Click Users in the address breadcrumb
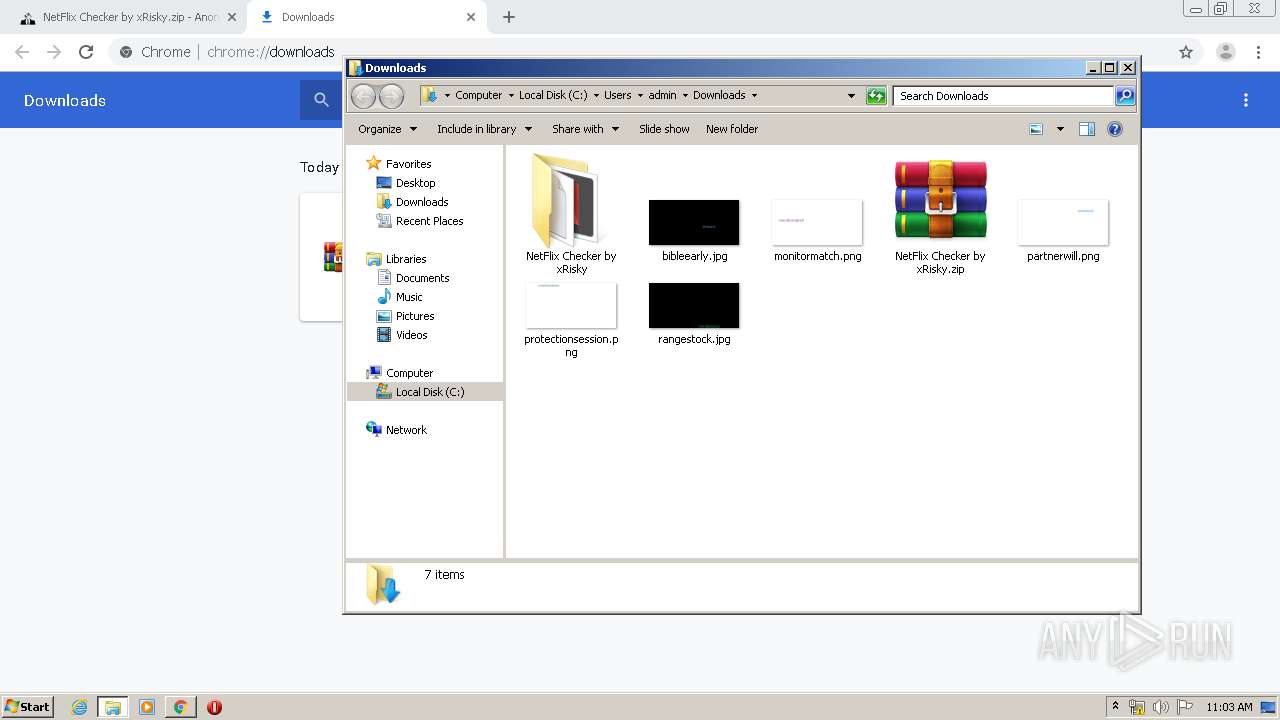The image size is (1280, 720). (x=617, y=96)
